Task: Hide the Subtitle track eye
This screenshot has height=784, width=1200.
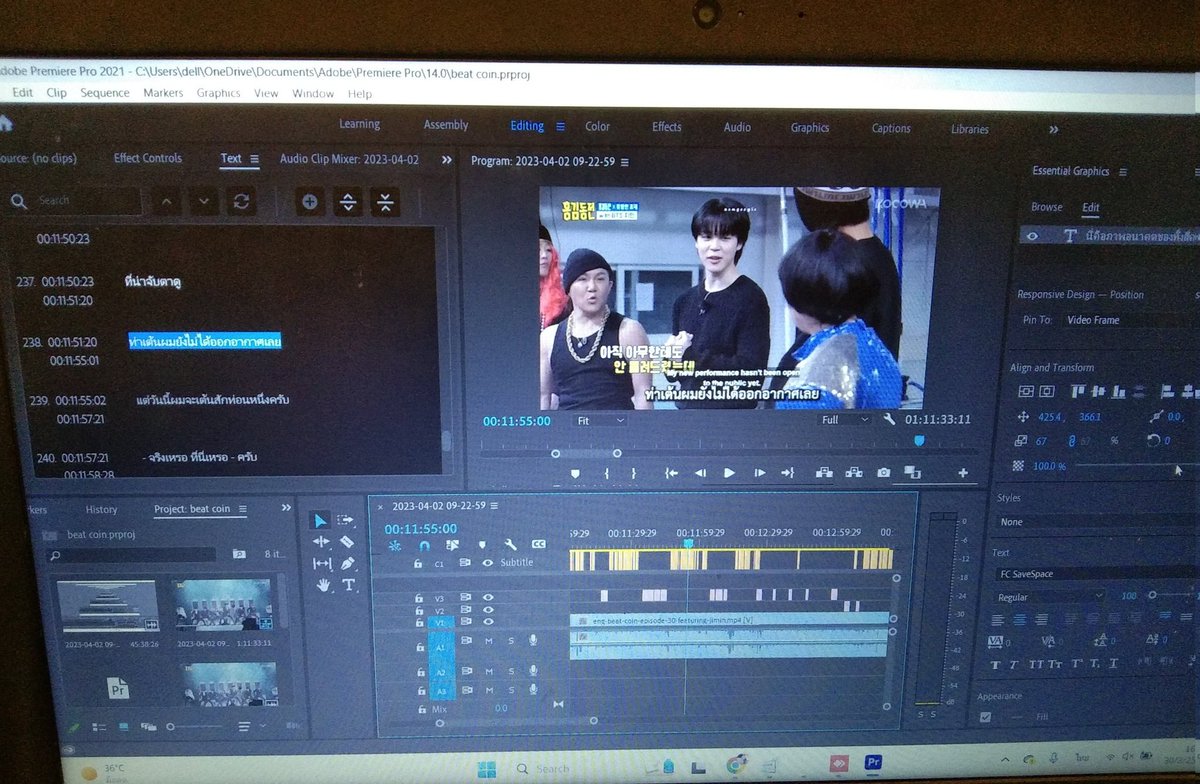Action: click(487, 563)
